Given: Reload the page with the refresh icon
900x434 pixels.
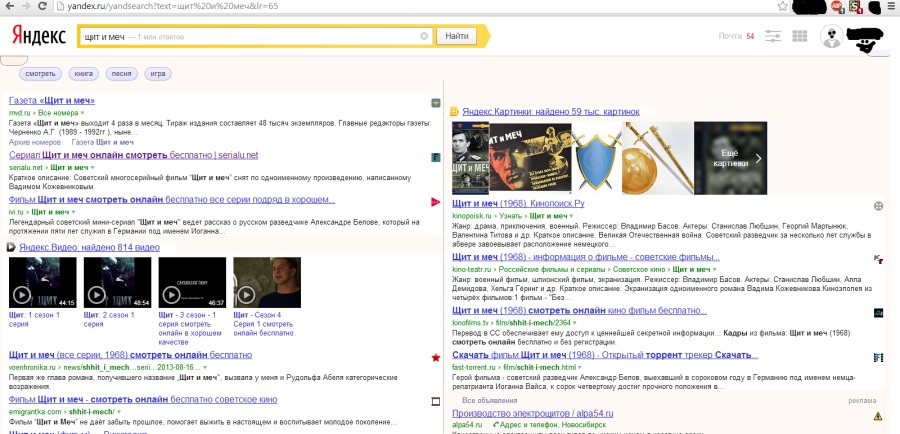Looking at the screenshot, I should [x=42, y=6].
